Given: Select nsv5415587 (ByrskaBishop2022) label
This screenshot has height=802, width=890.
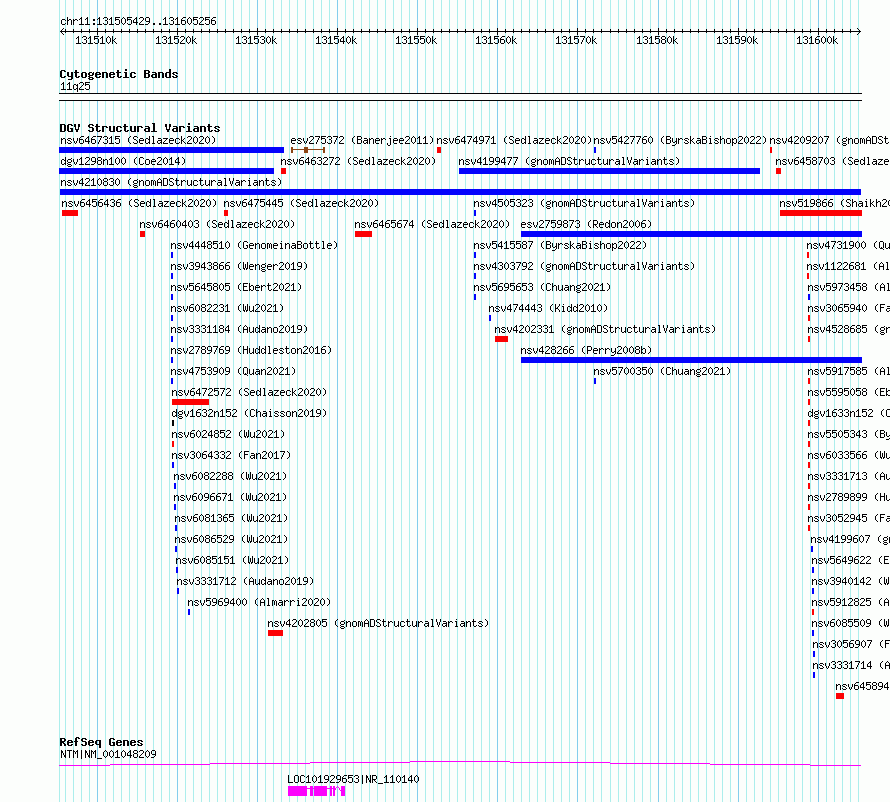Looking at the screenshot, I should click(x=560, y=245).
